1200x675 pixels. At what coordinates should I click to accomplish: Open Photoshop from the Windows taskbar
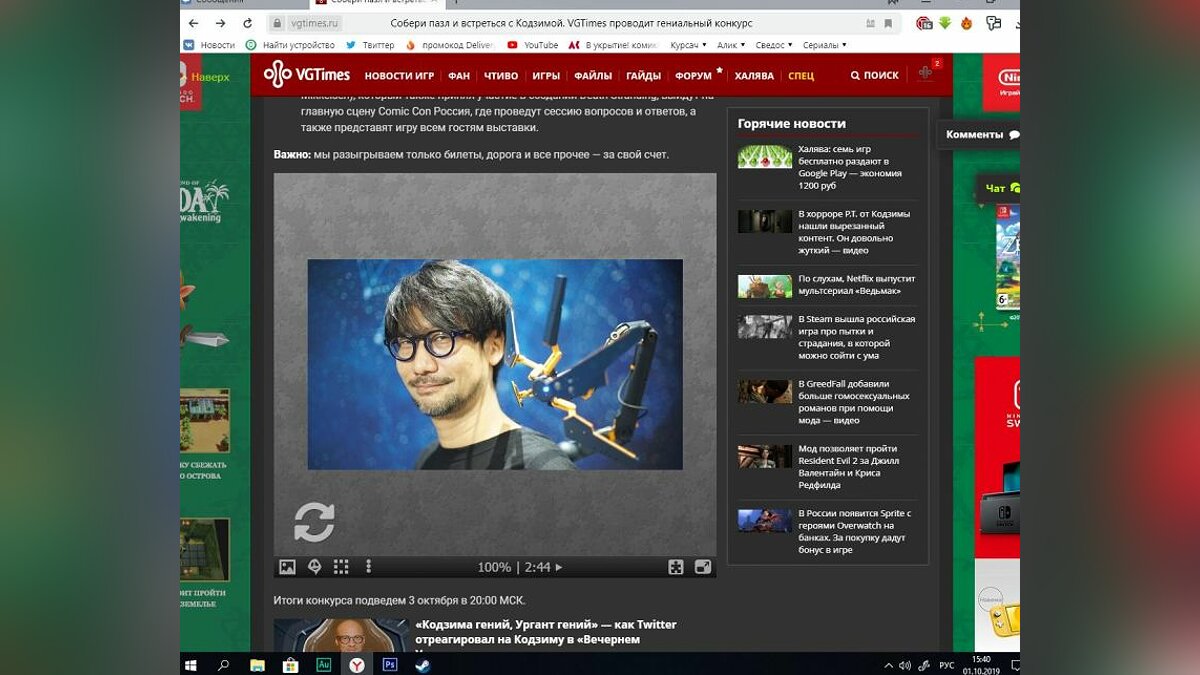click(390, 664)
